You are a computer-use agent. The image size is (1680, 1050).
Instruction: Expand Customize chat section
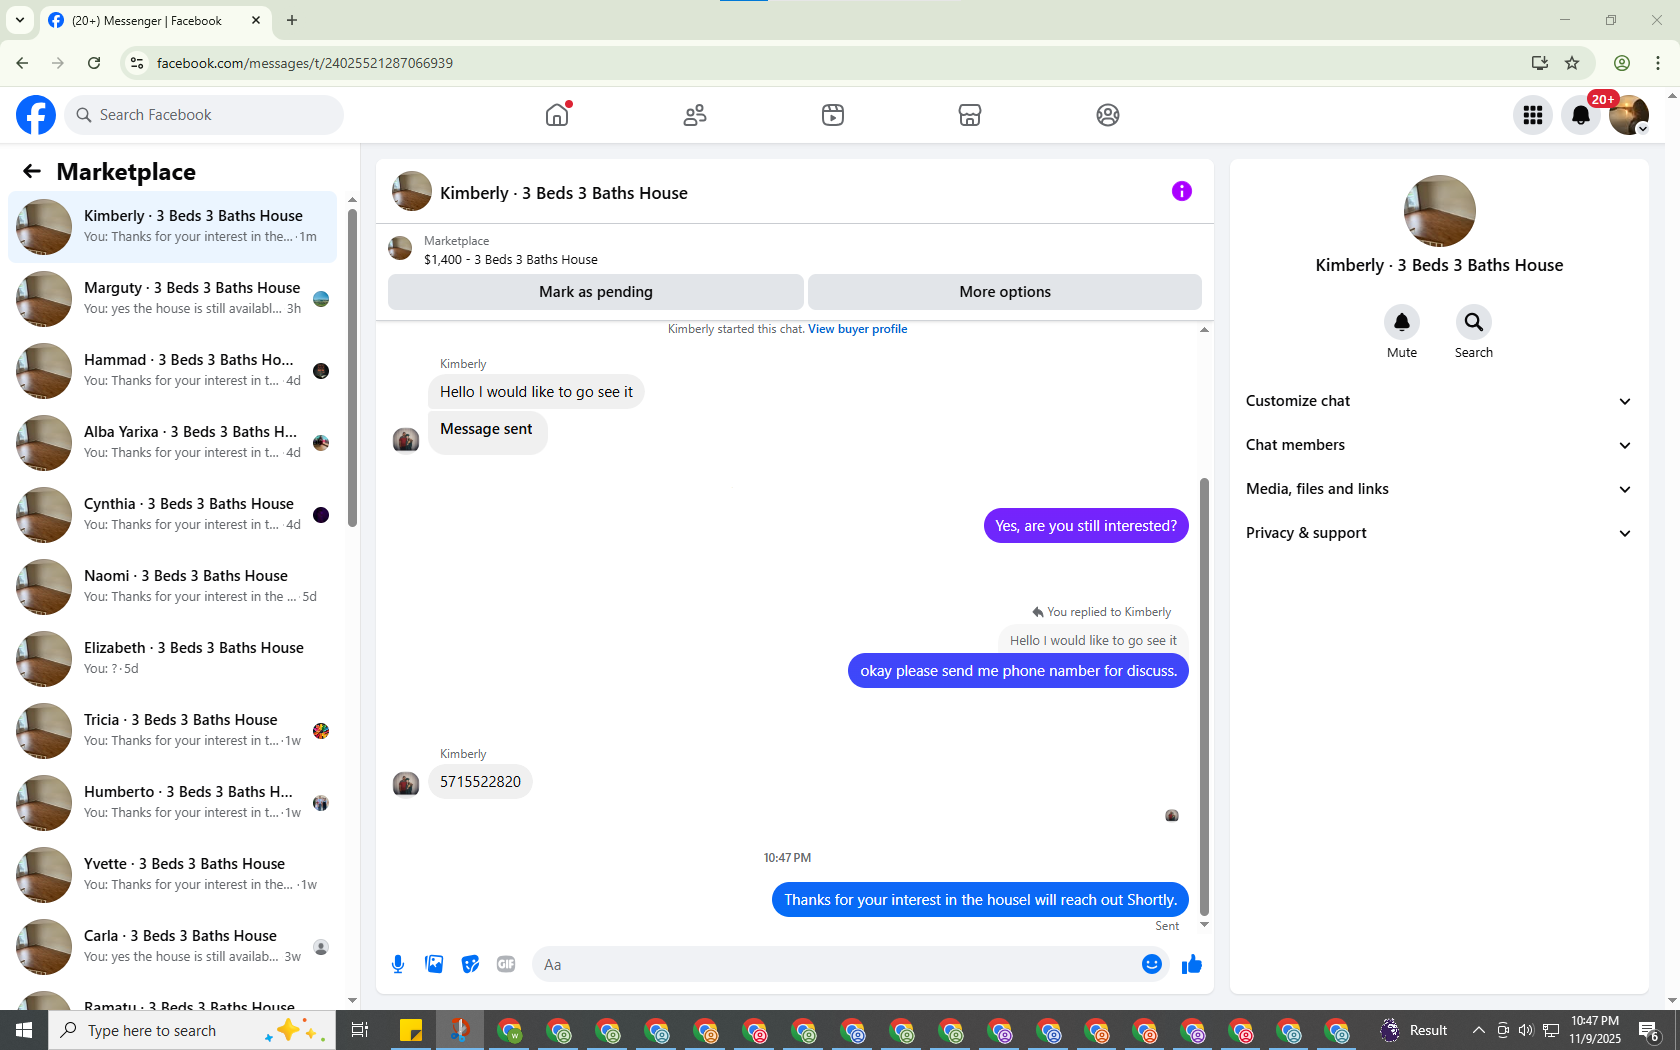click(x=1439, y=401)
